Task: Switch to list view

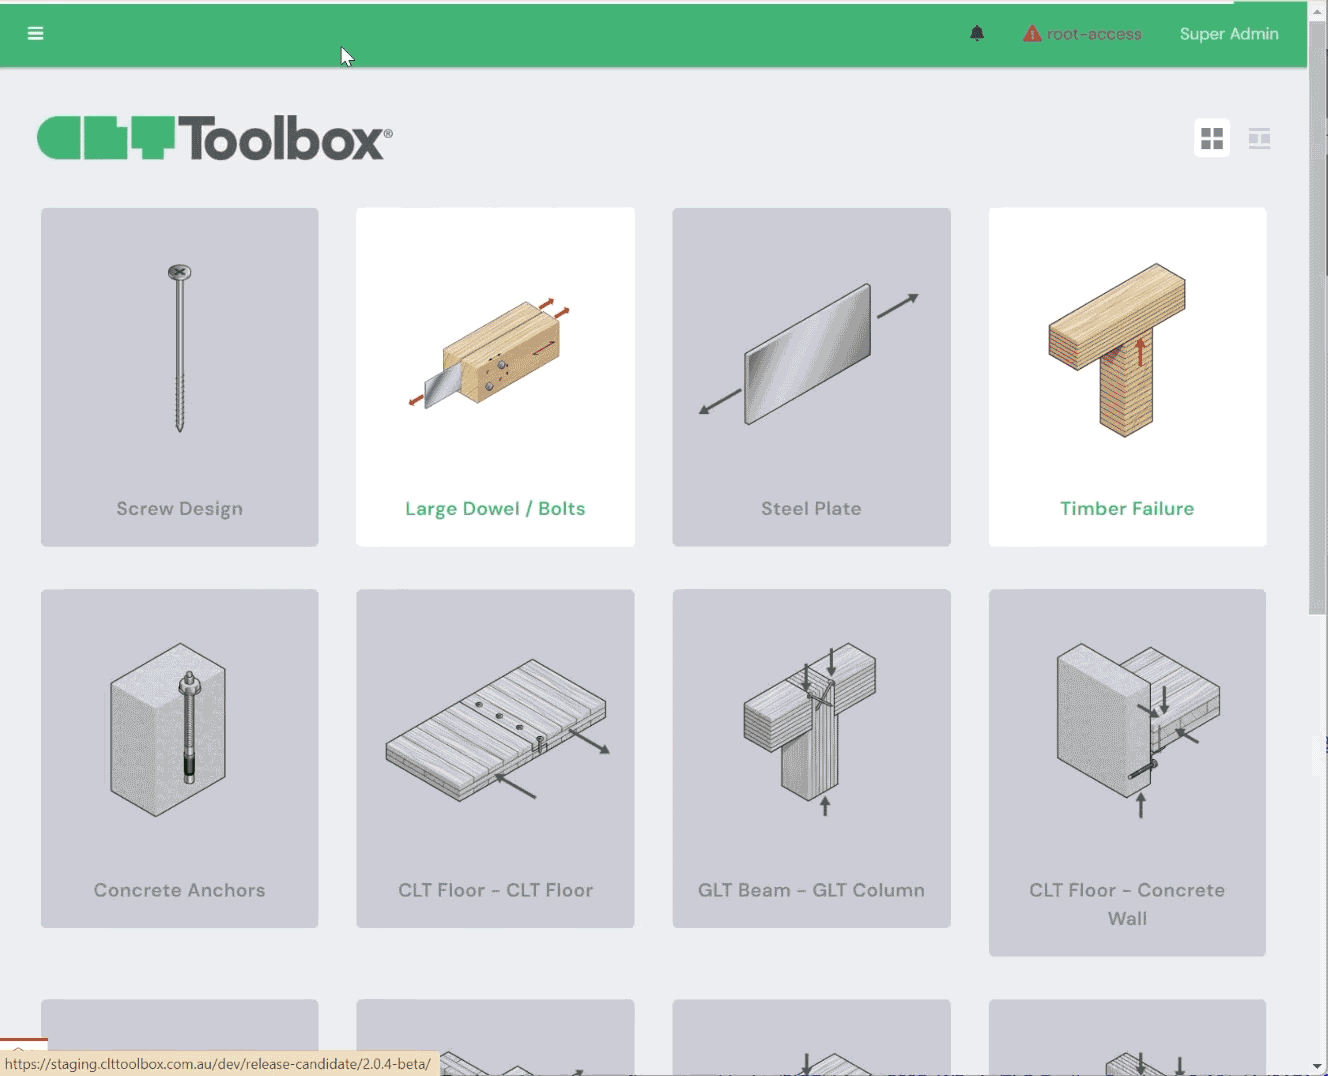Action: (1259, 138)
